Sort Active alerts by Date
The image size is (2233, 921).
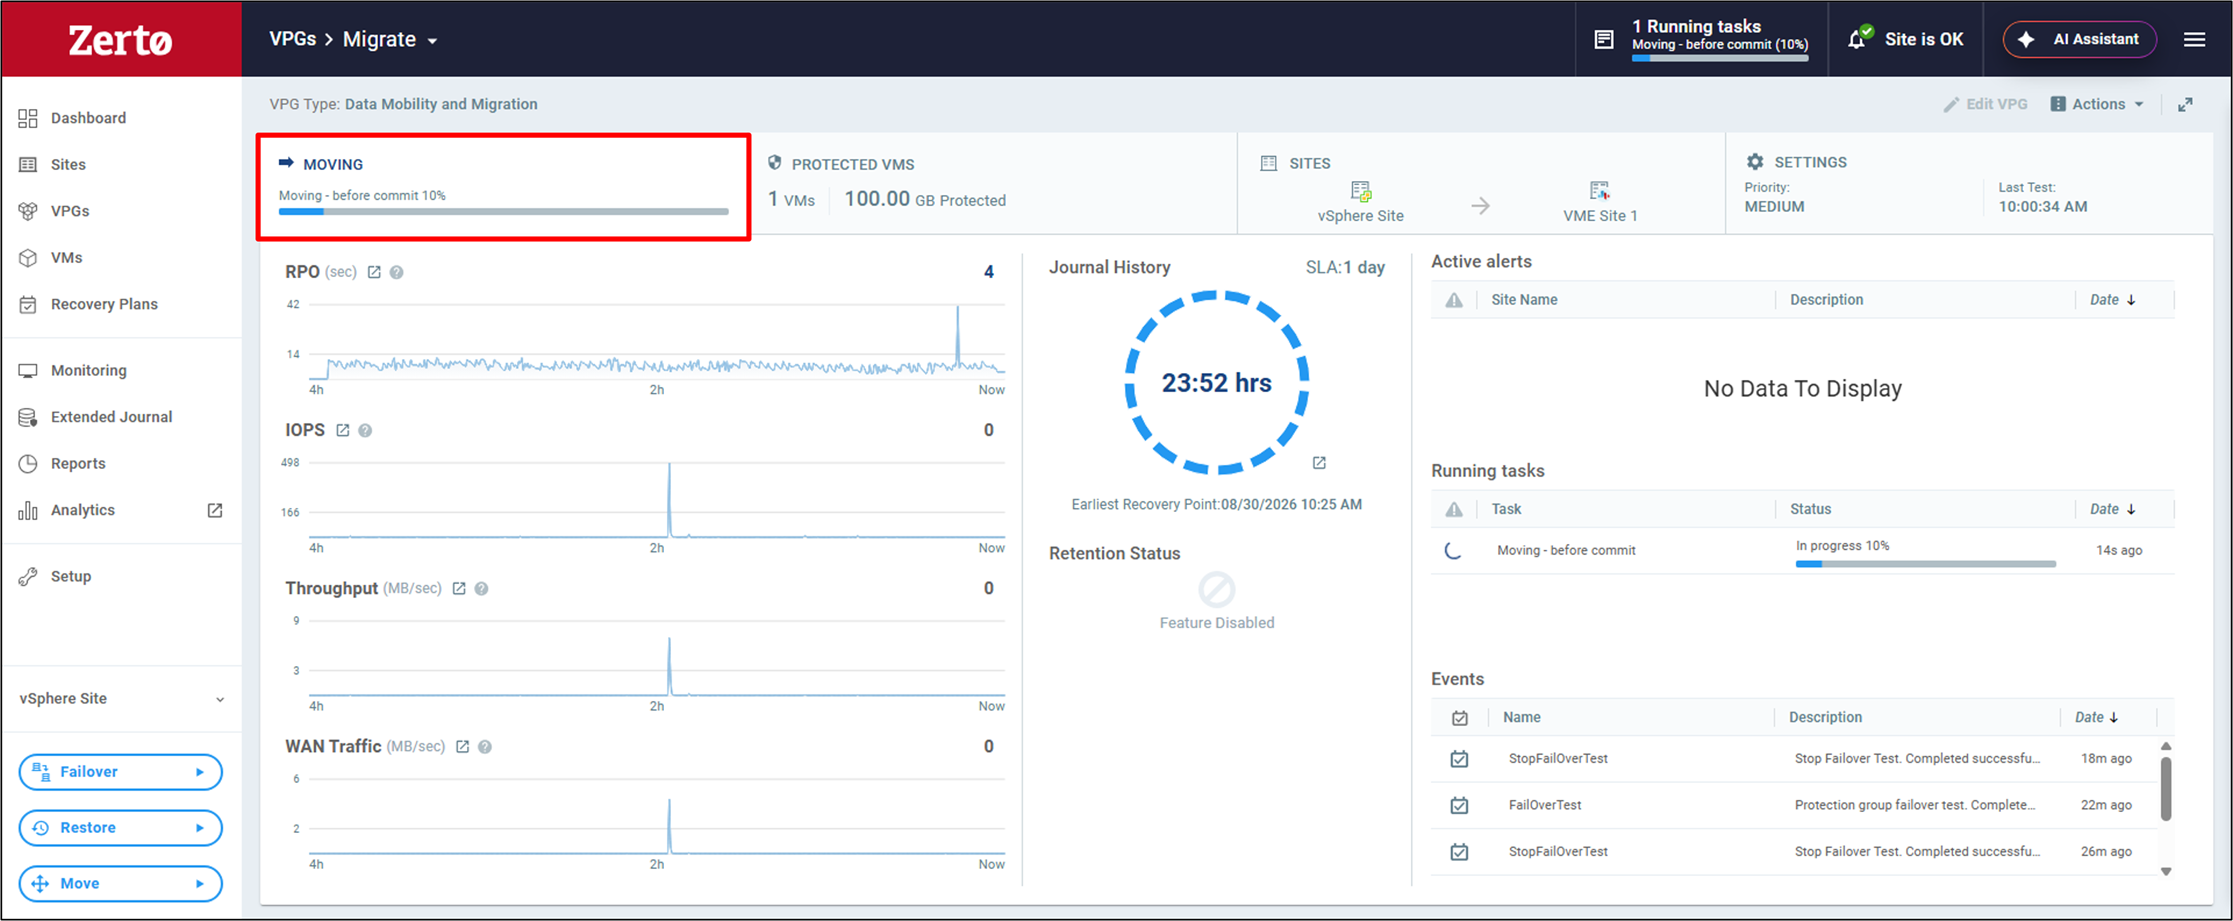point(2113,300)
